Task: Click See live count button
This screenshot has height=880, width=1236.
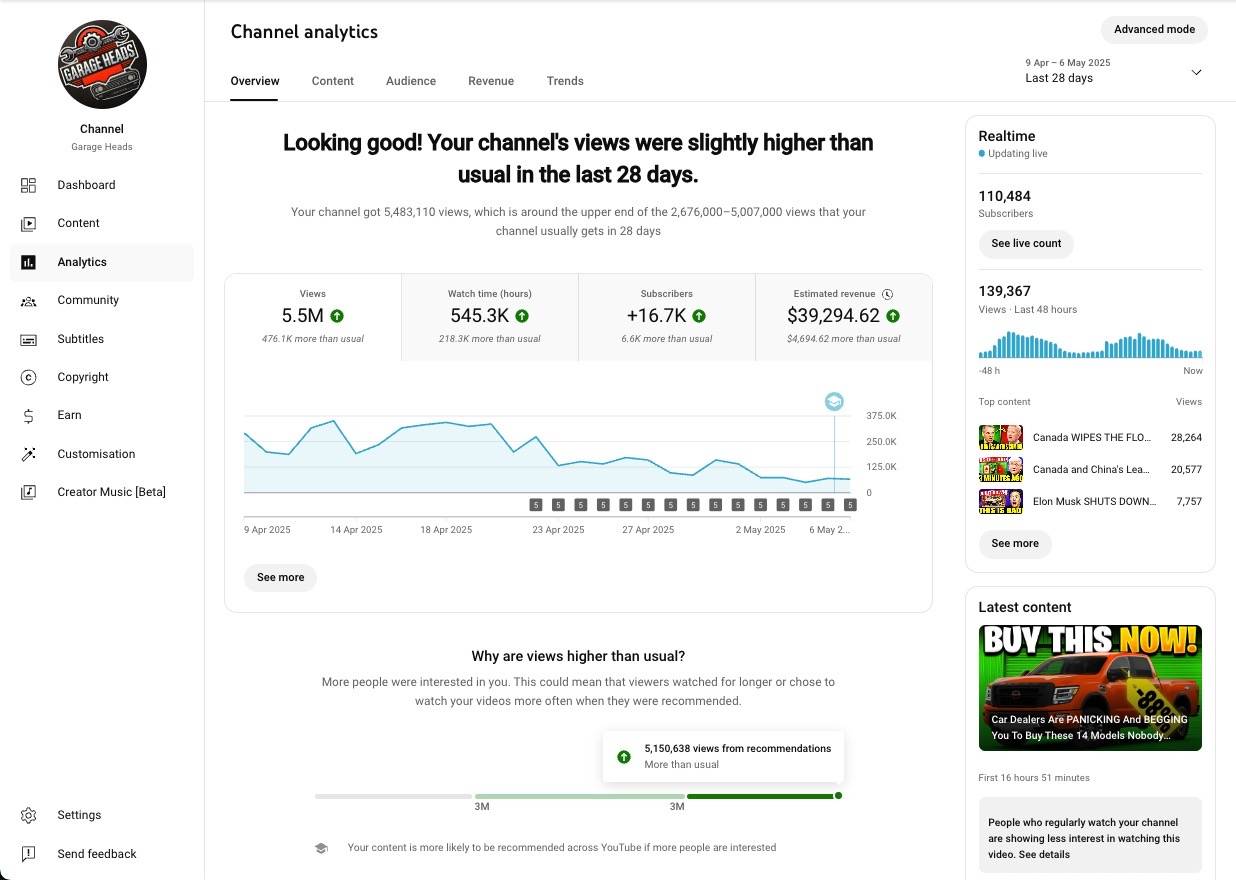Action: 1026,244
